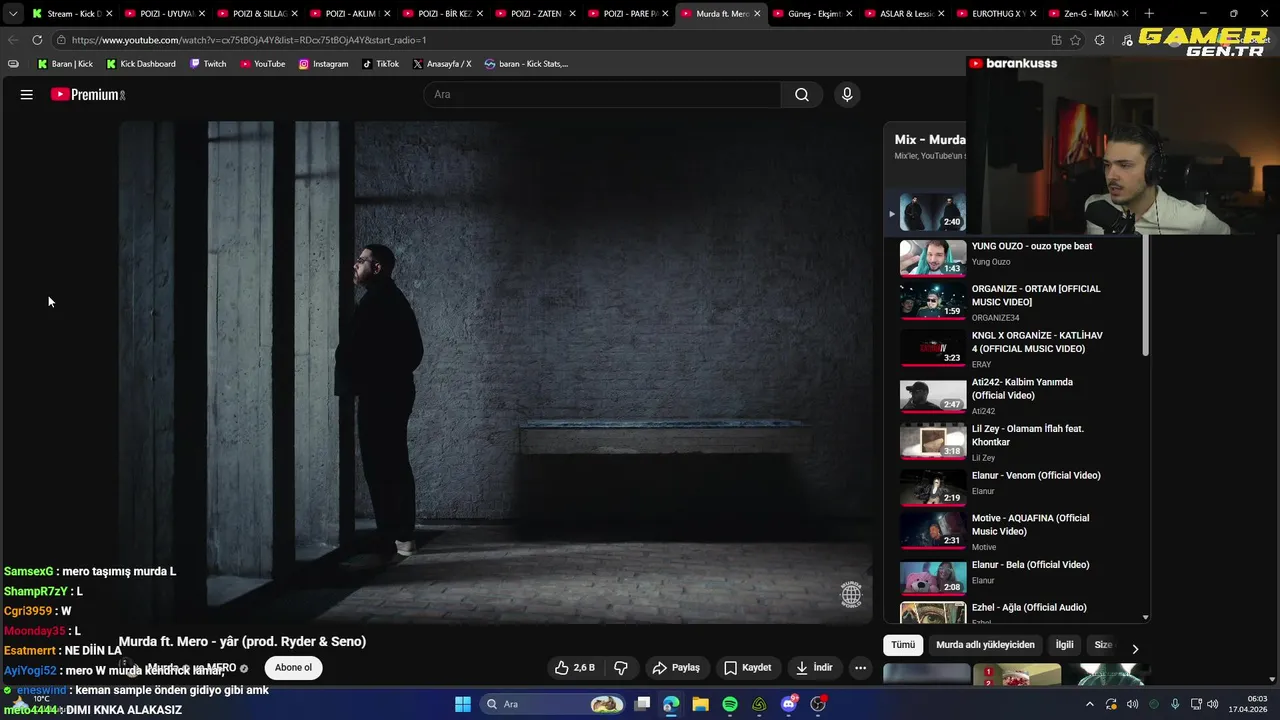Open Spotify from the taskbar
This screenshot has height=720, width=1280.
730,704
